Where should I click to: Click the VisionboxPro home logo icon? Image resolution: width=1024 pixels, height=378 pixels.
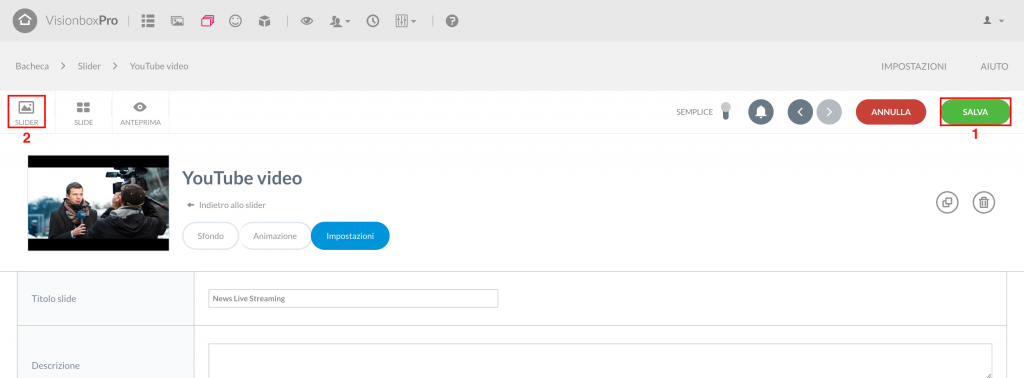25,21
